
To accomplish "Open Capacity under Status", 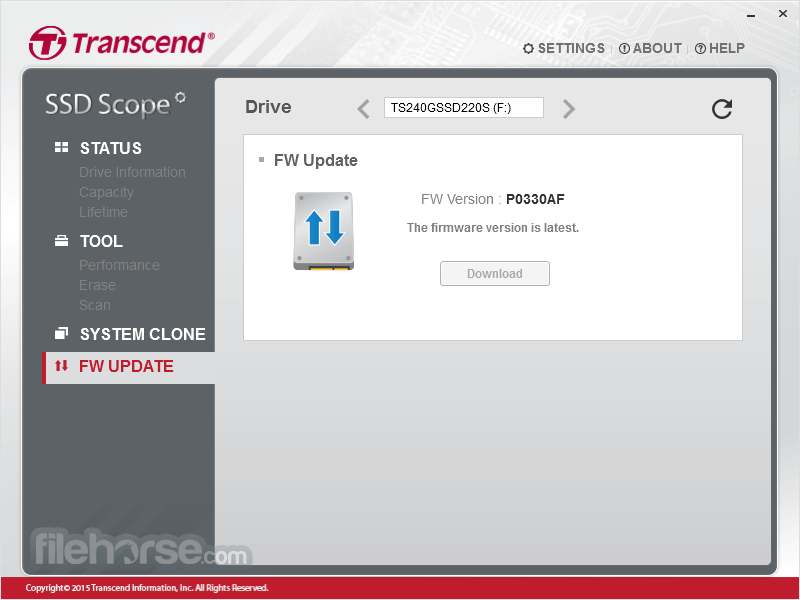I will (x=106, y=192).
